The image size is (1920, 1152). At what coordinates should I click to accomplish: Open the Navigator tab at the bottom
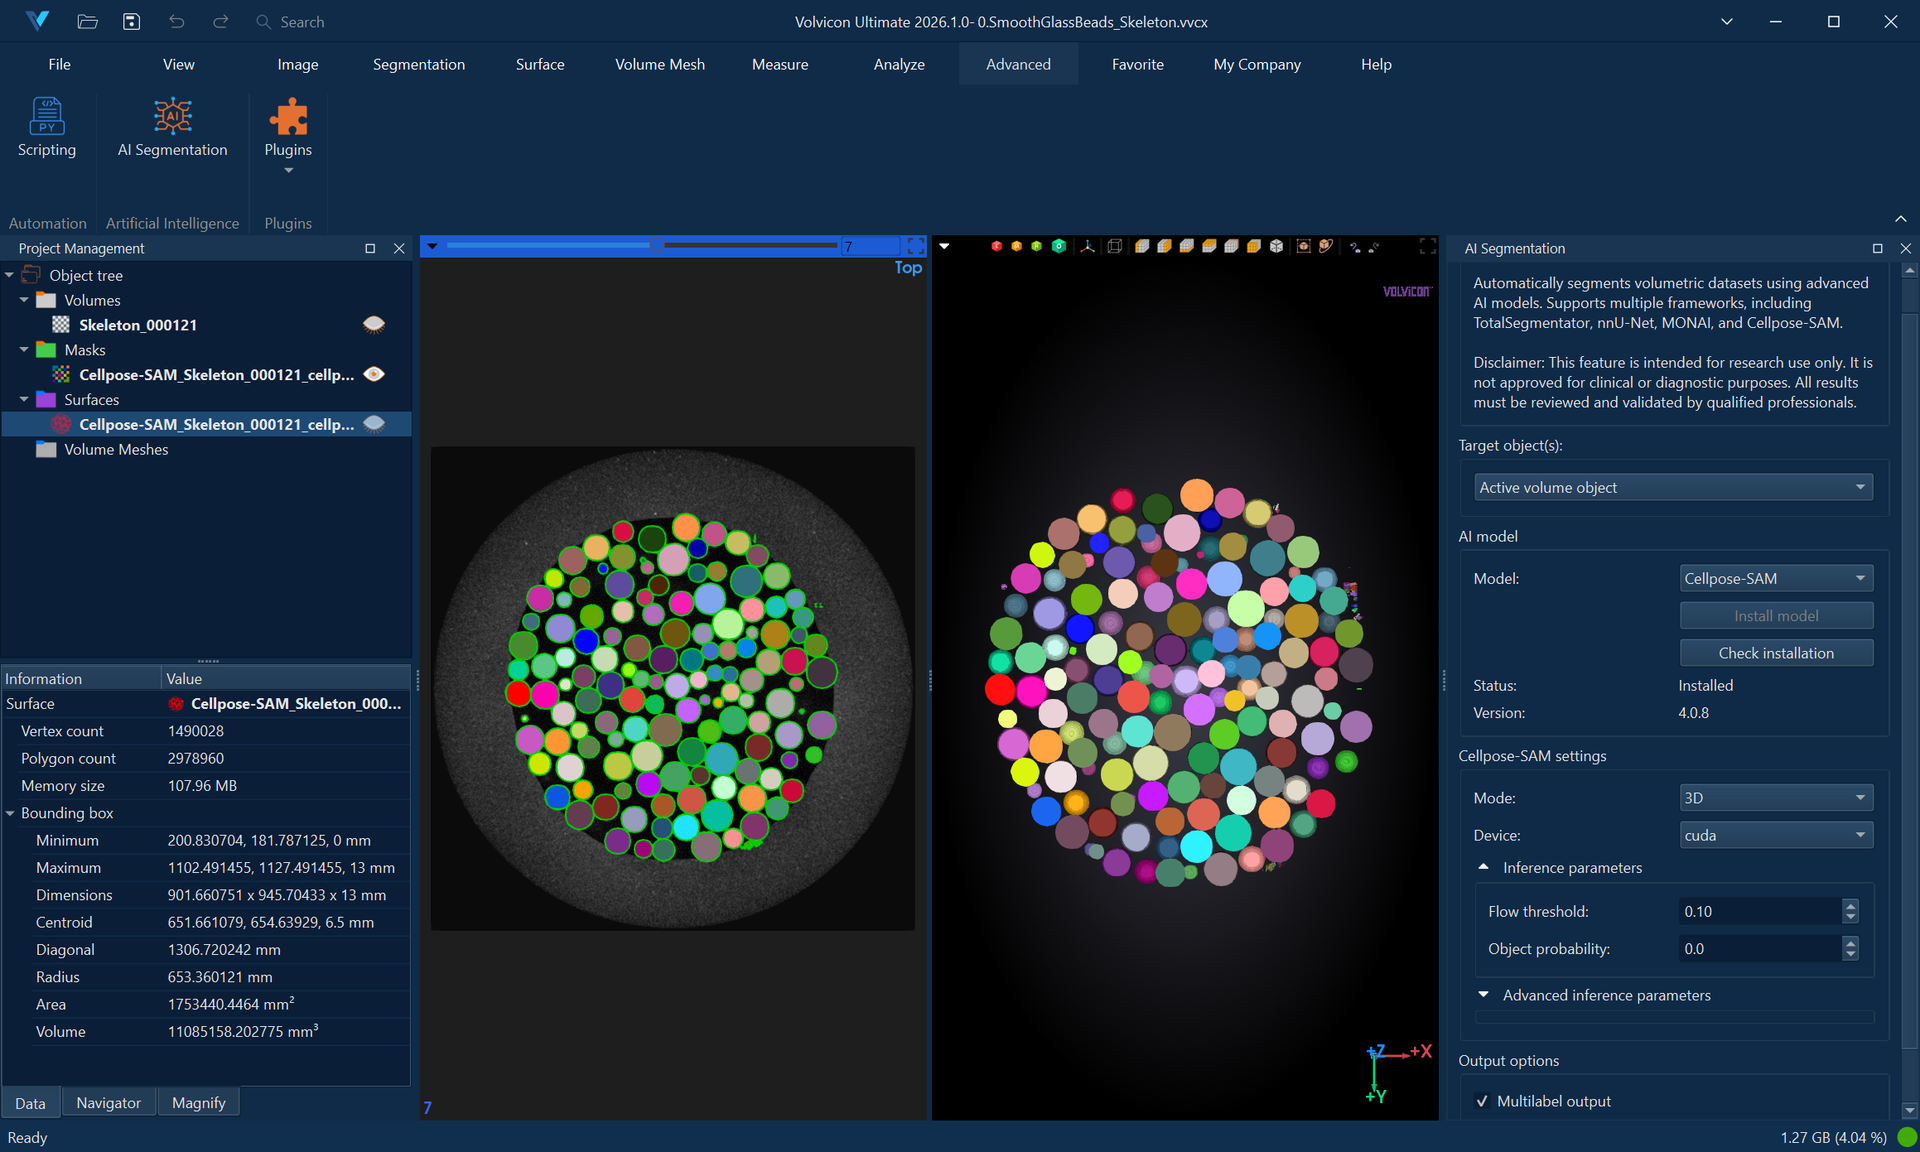(109, 1101)
